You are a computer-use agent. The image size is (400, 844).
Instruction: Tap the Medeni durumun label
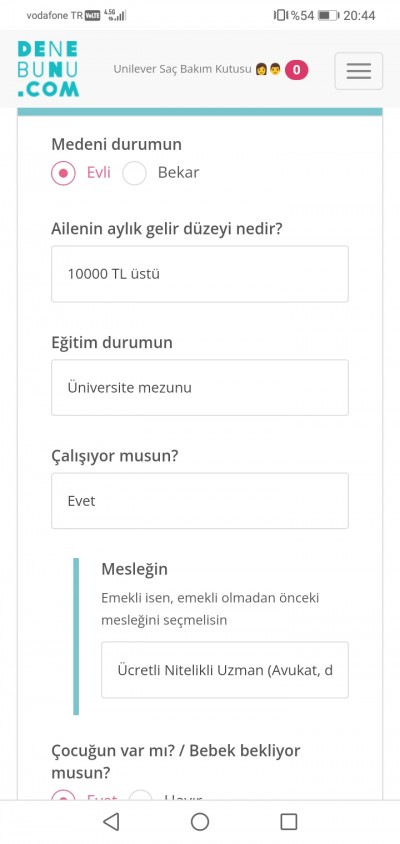(116, 144)
